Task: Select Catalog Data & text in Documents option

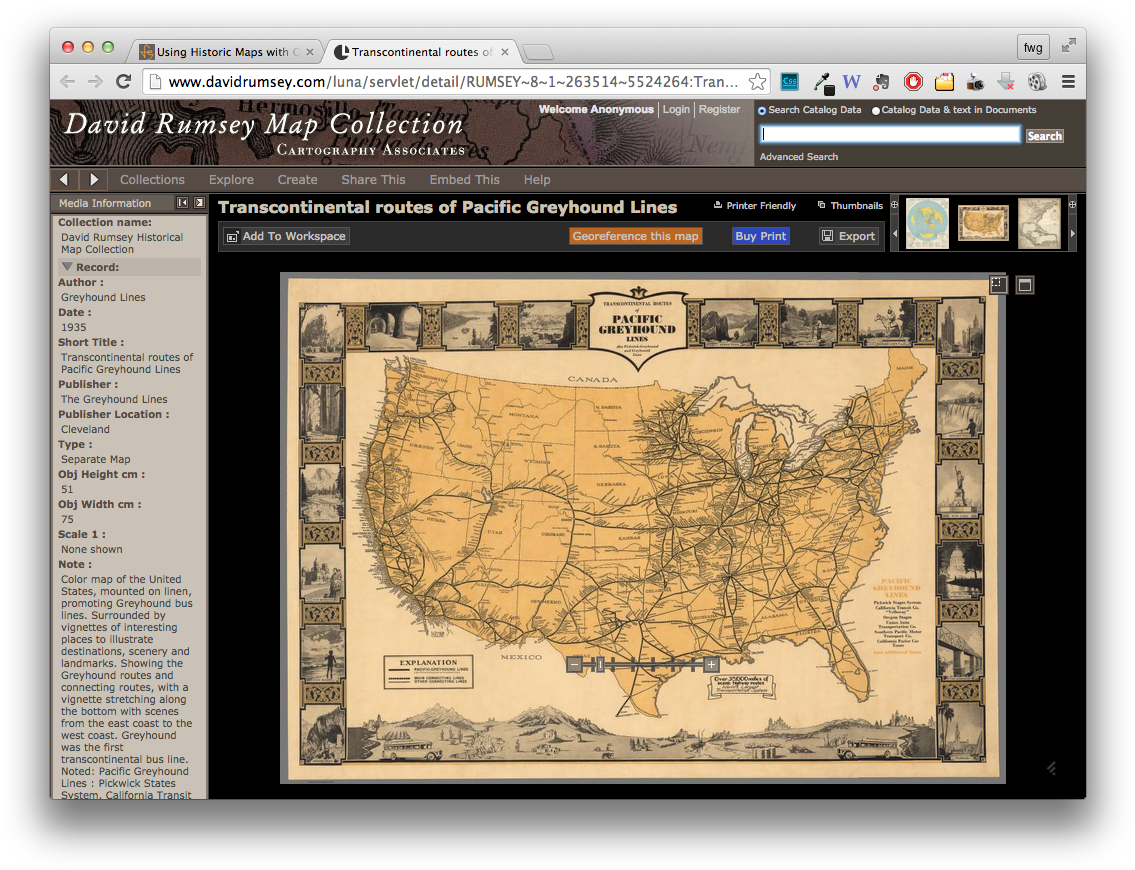Action: pos(876,110)
